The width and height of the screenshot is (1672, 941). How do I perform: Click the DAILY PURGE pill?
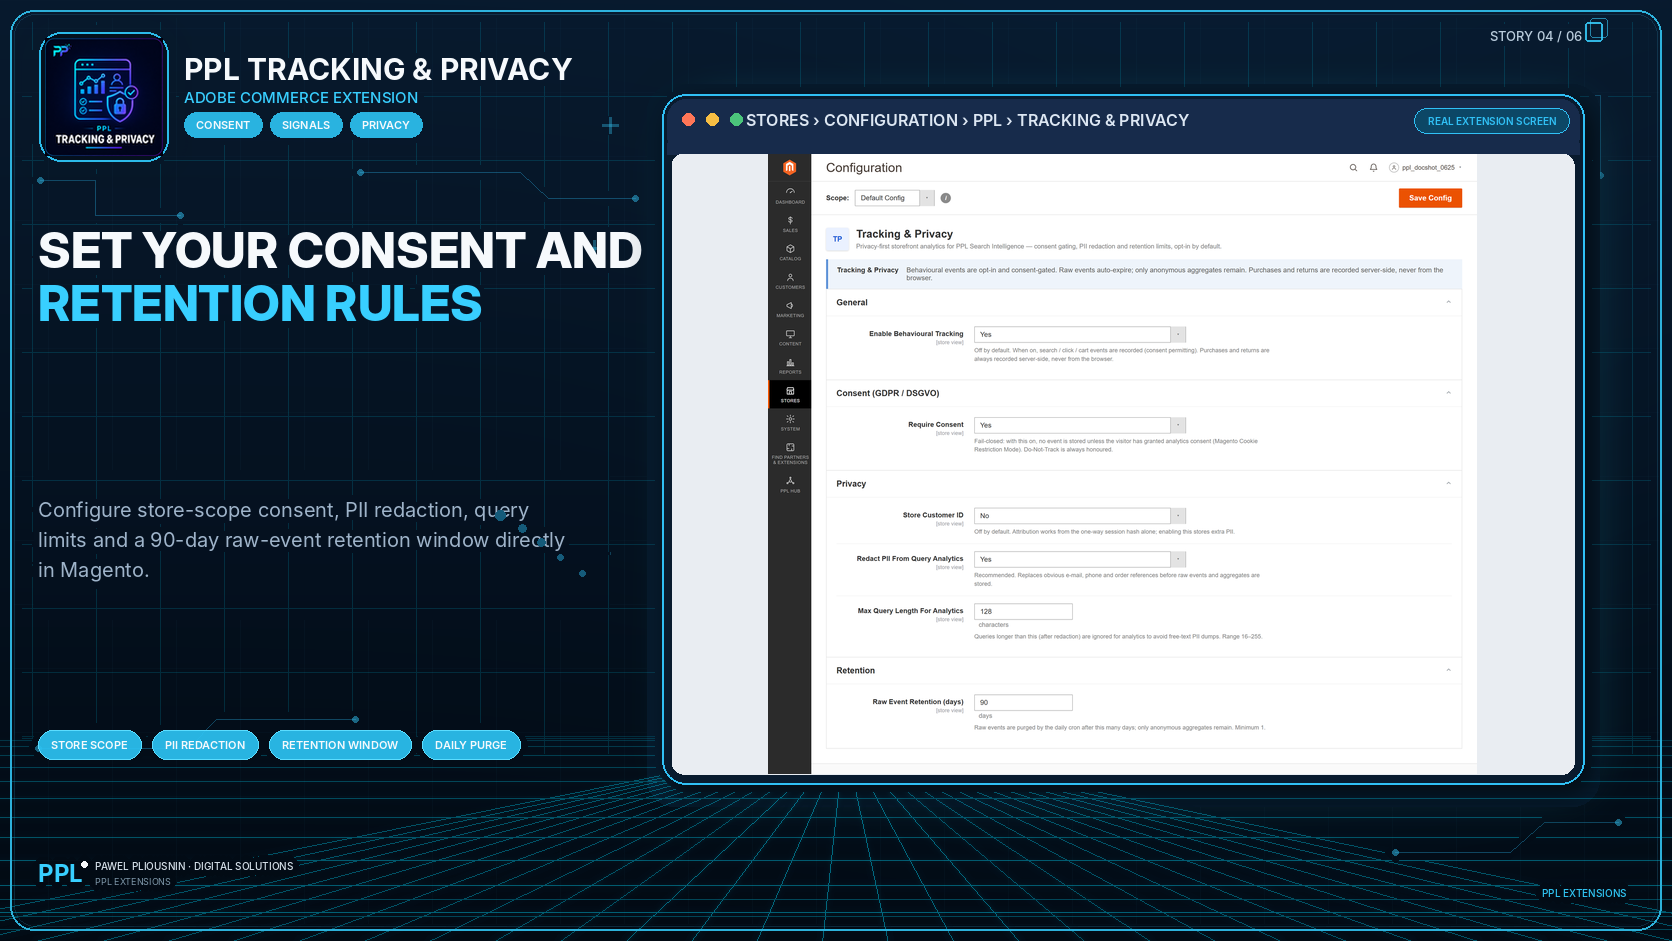click(x=471, y=745)
